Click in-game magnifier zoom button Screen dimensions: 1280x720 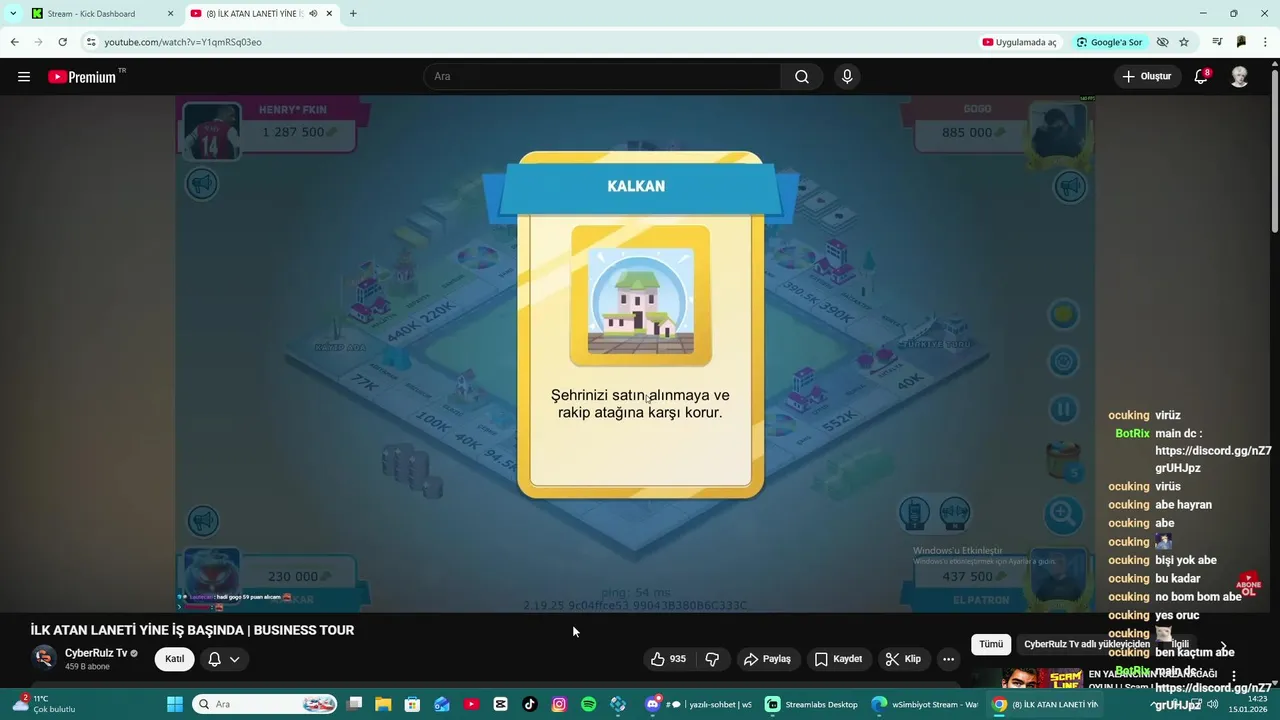tap(1063, 515)
